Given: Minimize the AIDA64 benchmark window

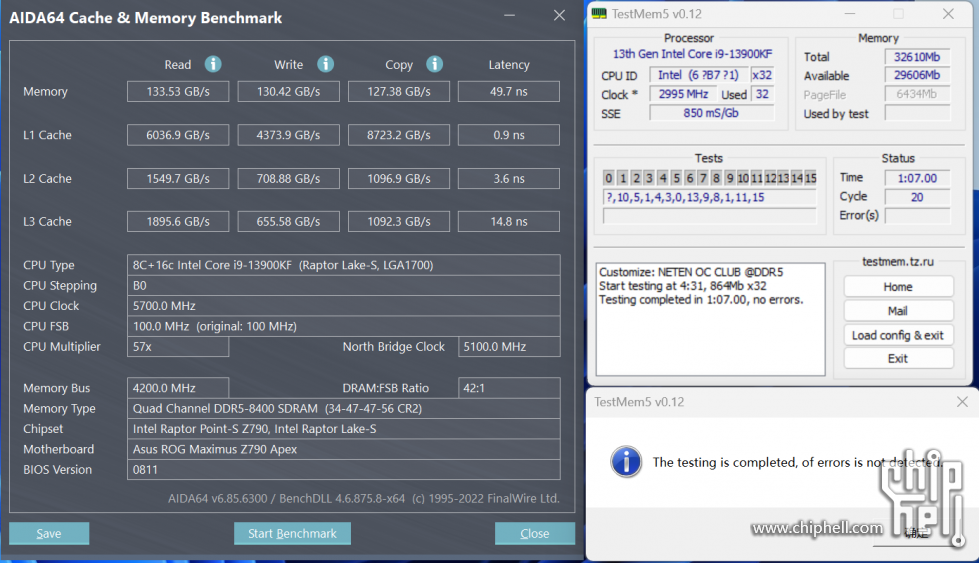Looking at the screenshot, I should [x=509, y=16].
